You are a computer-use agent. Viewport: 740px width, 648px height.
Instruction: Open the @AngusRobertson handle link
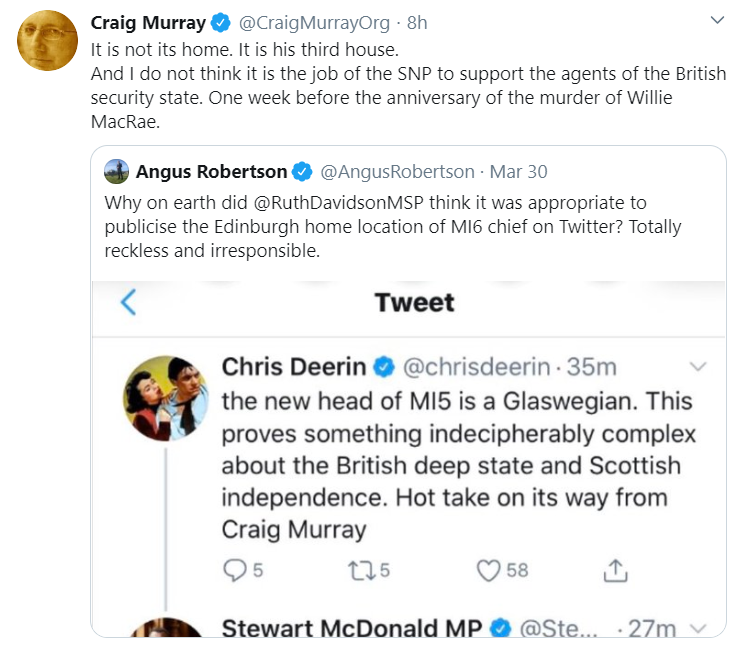click(397, 172)
